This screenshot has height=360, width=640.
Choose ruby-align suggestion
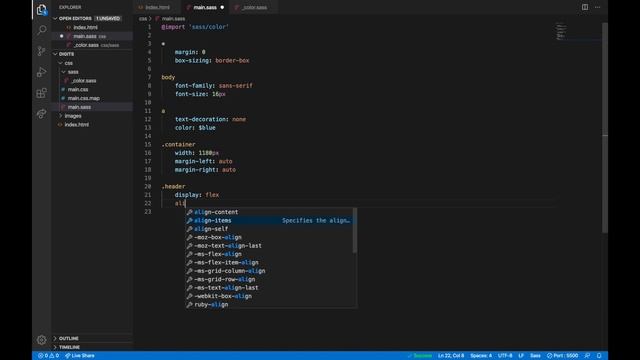269,304
